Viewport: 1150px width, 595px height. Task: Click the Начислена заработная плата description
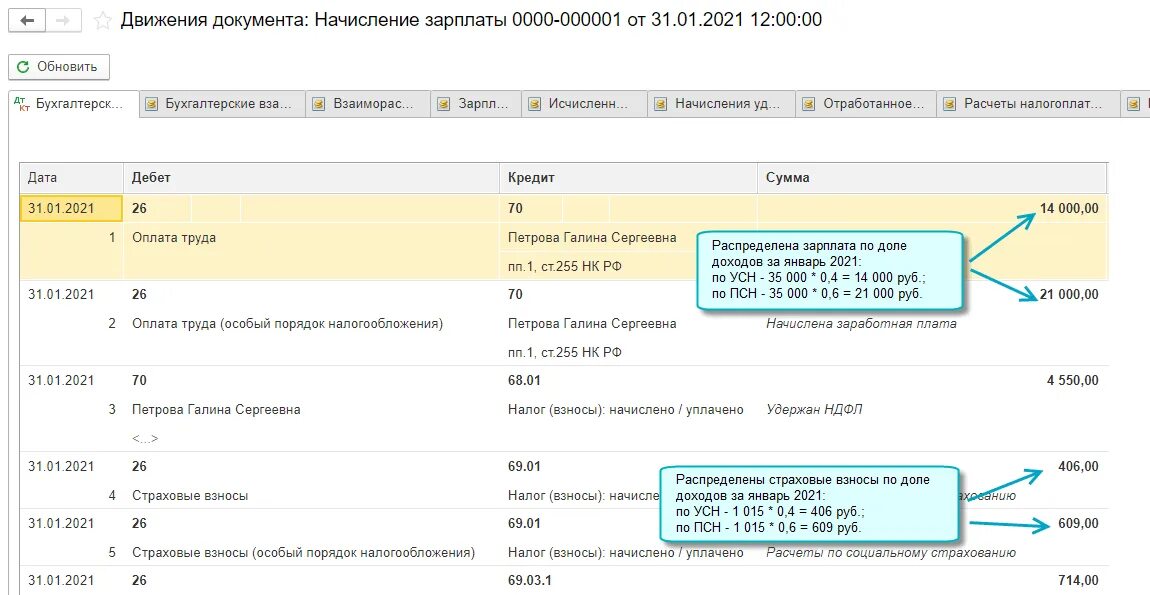coord(861,324)
